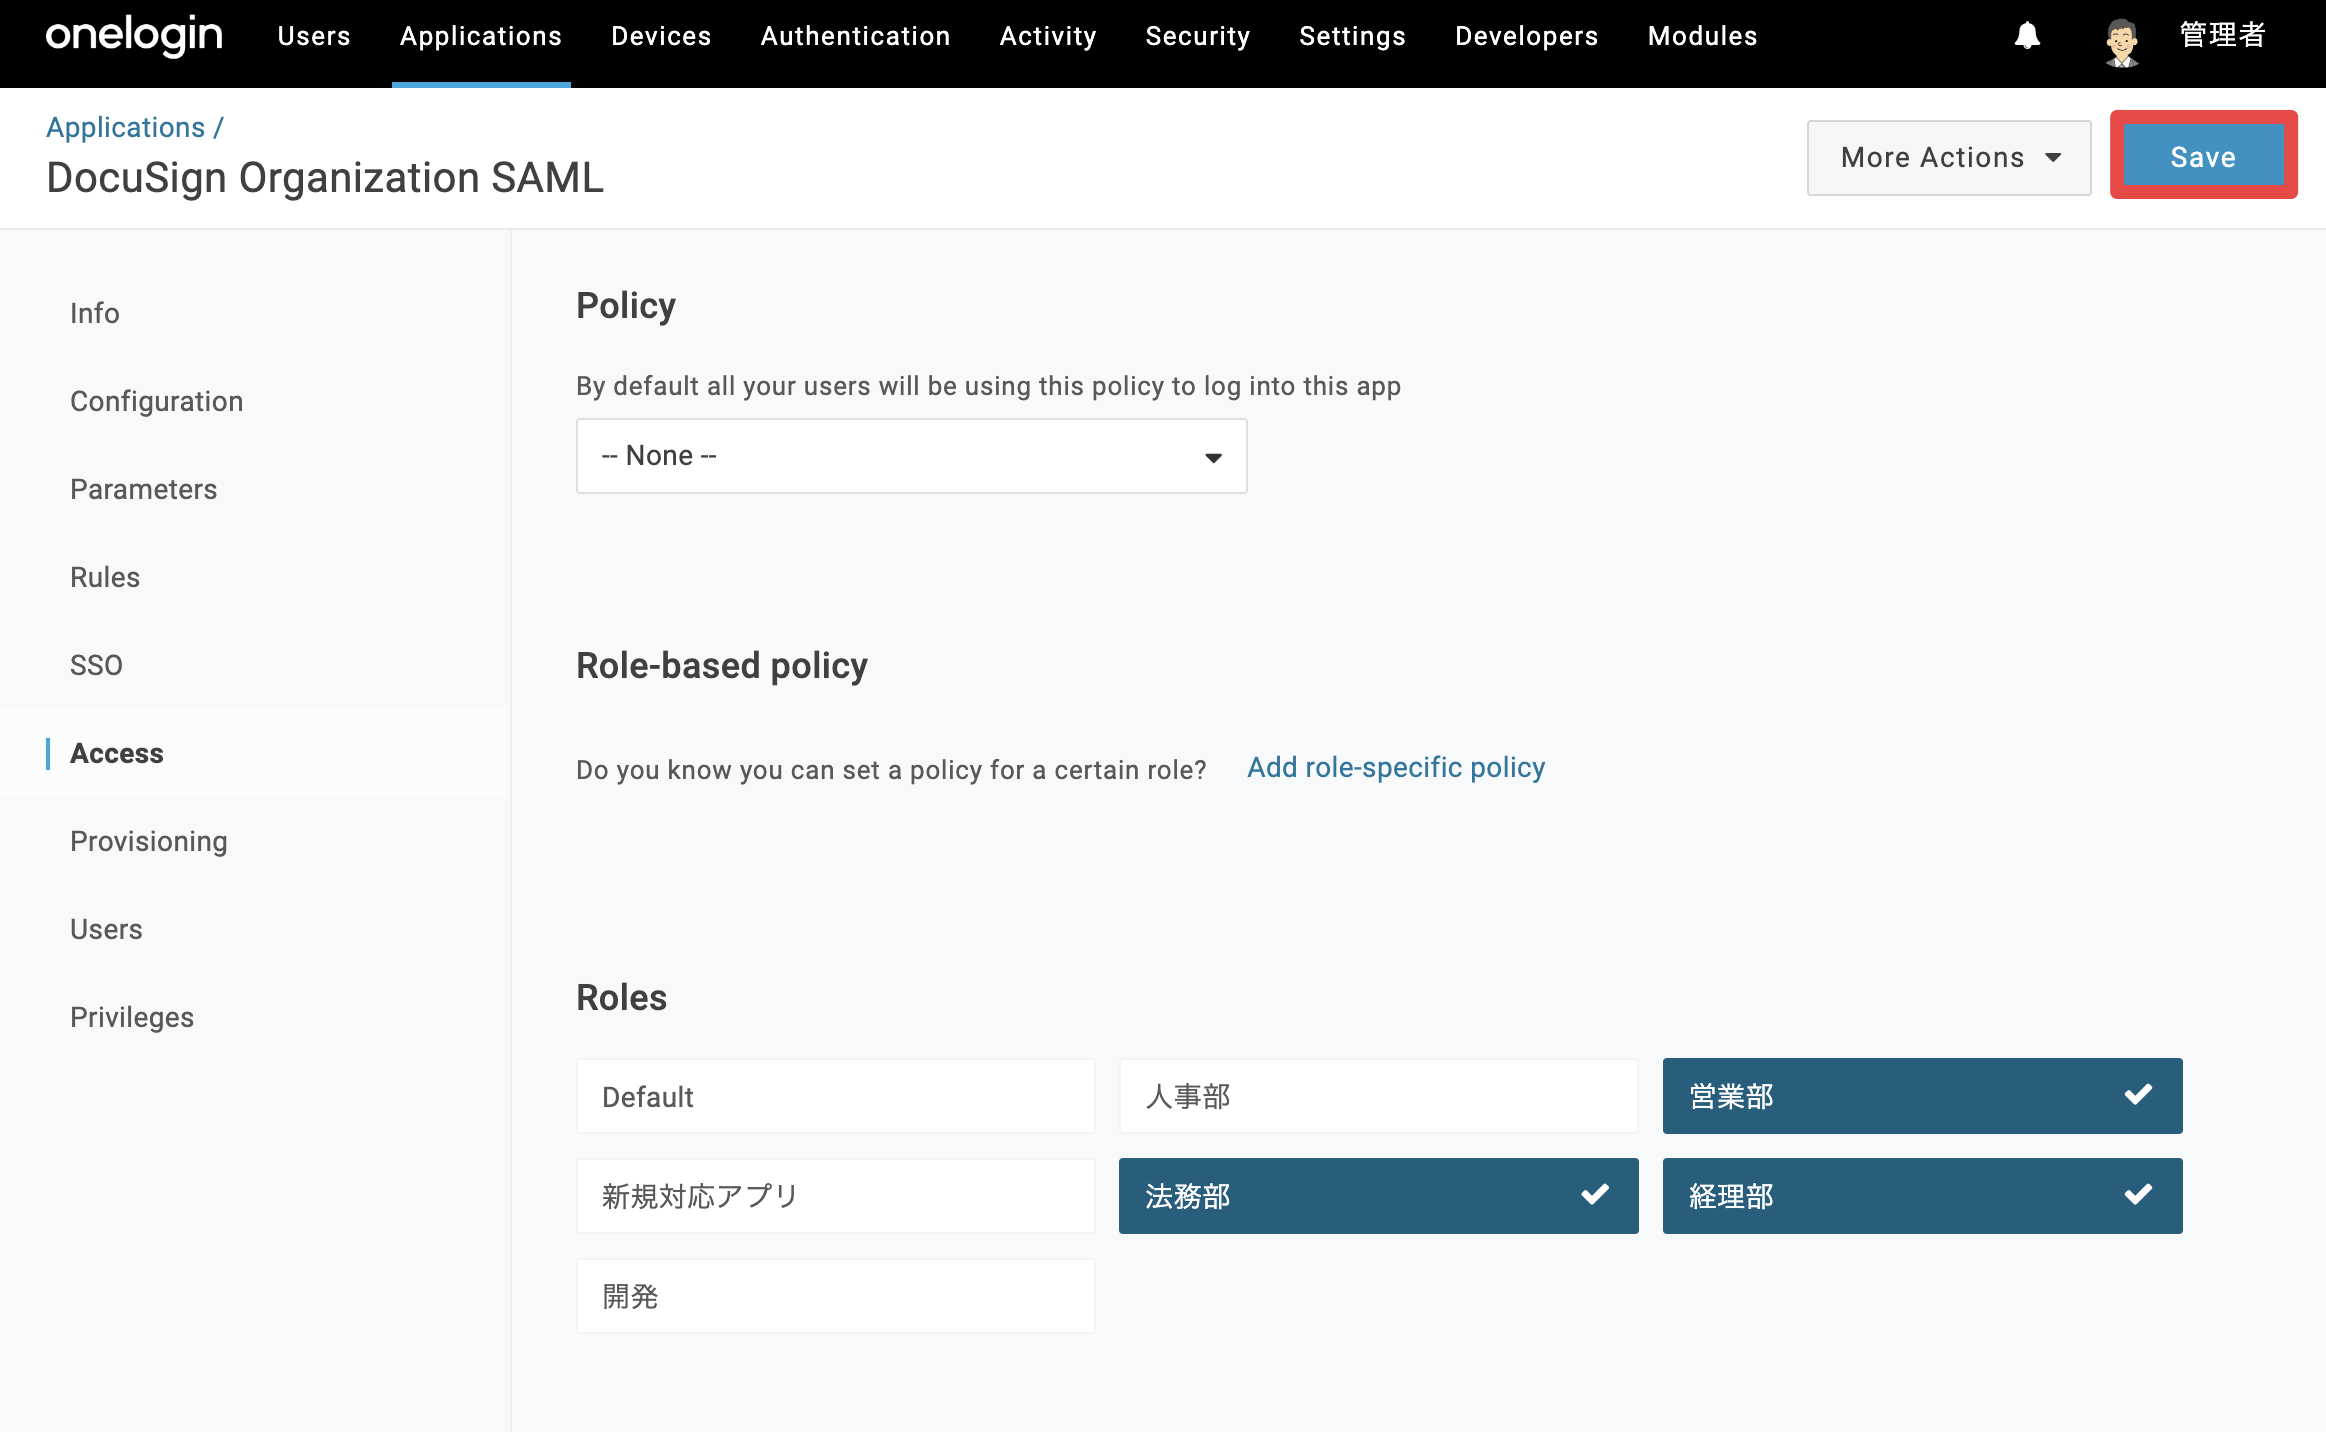Image resolution: width=2326 pixels, height=1432 pixels.
Task: Click the Roles section heading
Action: click(621, 997)
